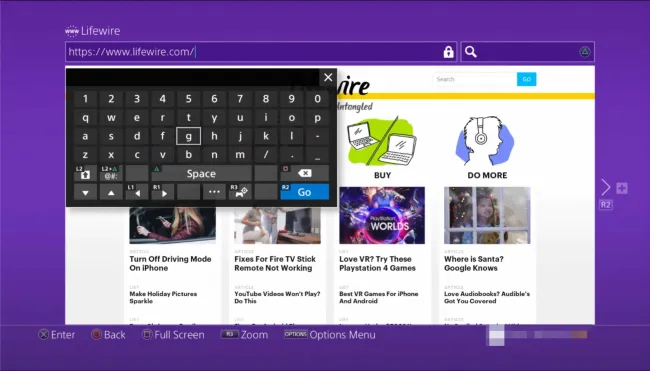Image resolution: width=650 pixels, height=371 pixels.
Task: Open the PlayStation Worlds VR thumbnail
Action: click(x=382, y=215)
